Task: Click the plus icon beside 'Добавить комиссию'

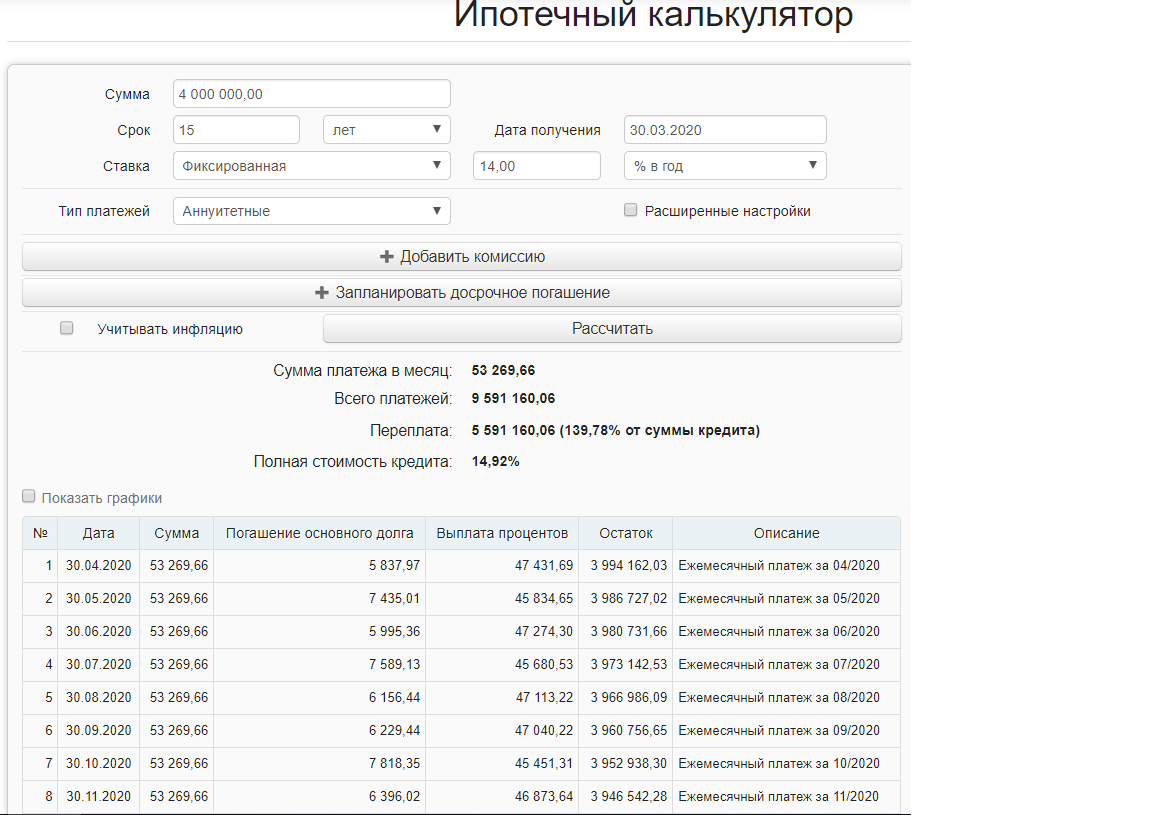Action: [x=386, y=256]
